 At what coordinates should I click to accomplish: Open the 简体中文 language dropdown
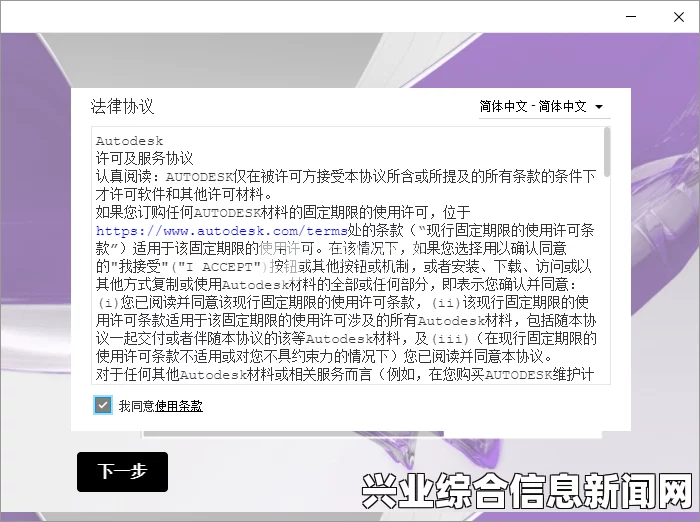[x=544, y=106]
